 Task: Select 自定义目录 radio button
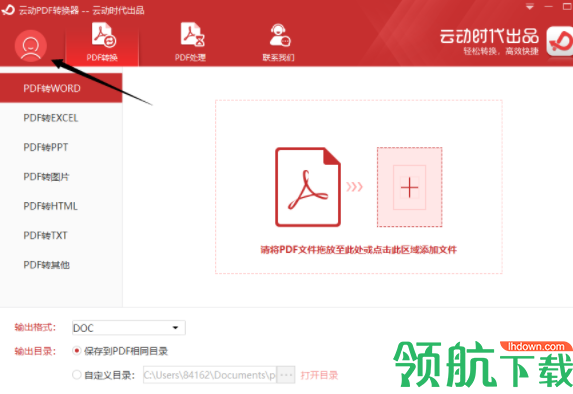pos(76,375)
